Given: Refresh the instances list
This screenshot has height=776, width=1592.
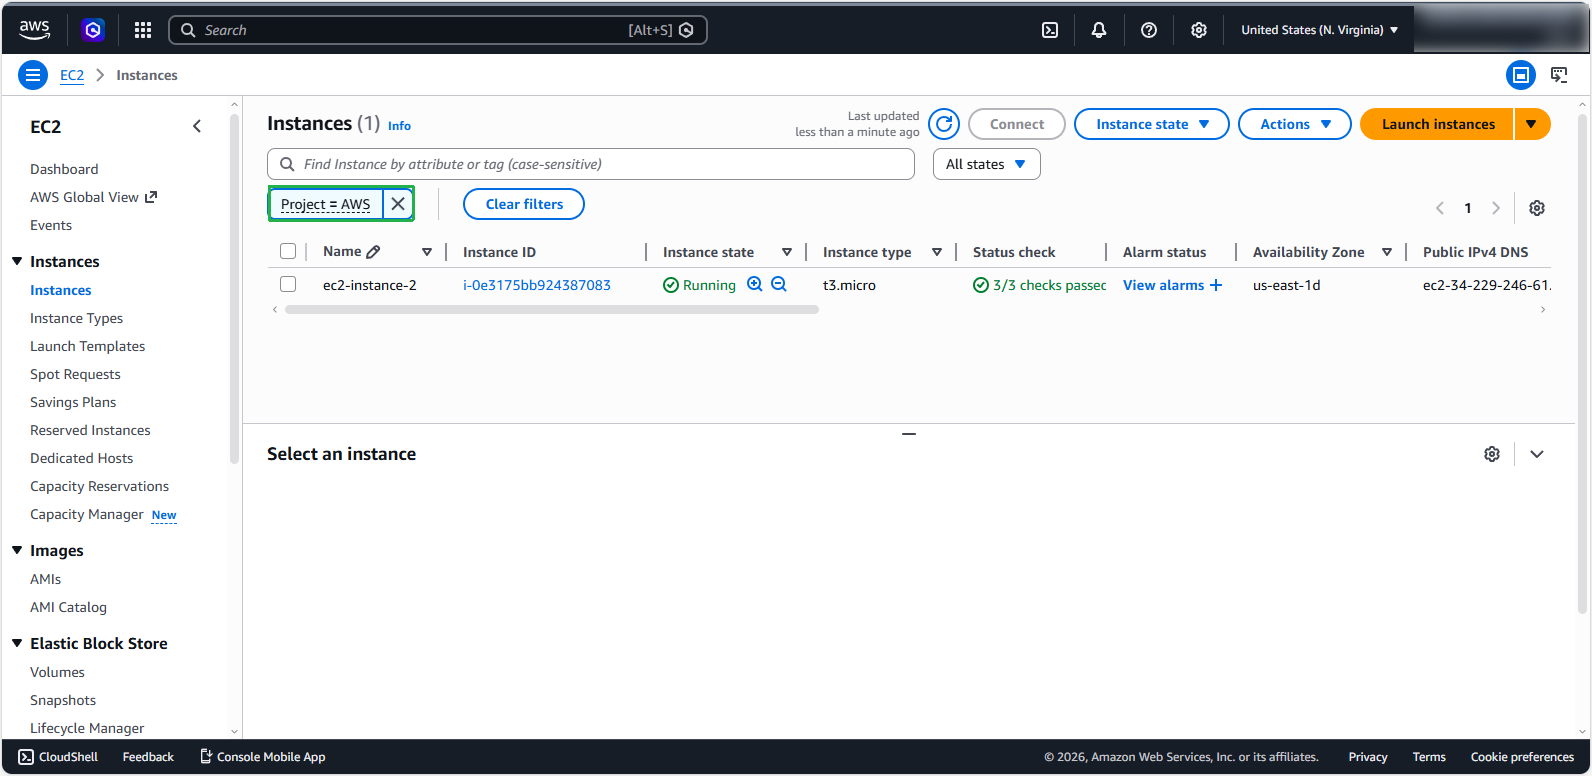Looking at the screenshot, I should click(944, 124).
